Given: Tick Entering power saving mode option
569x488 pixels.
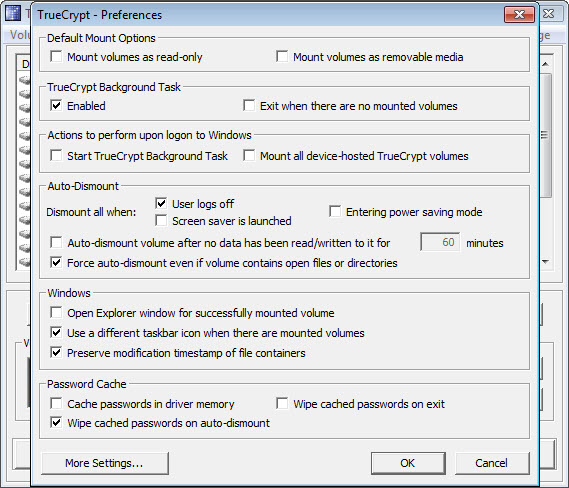Looking at the screenshot, I should click(x=335, y=212).
